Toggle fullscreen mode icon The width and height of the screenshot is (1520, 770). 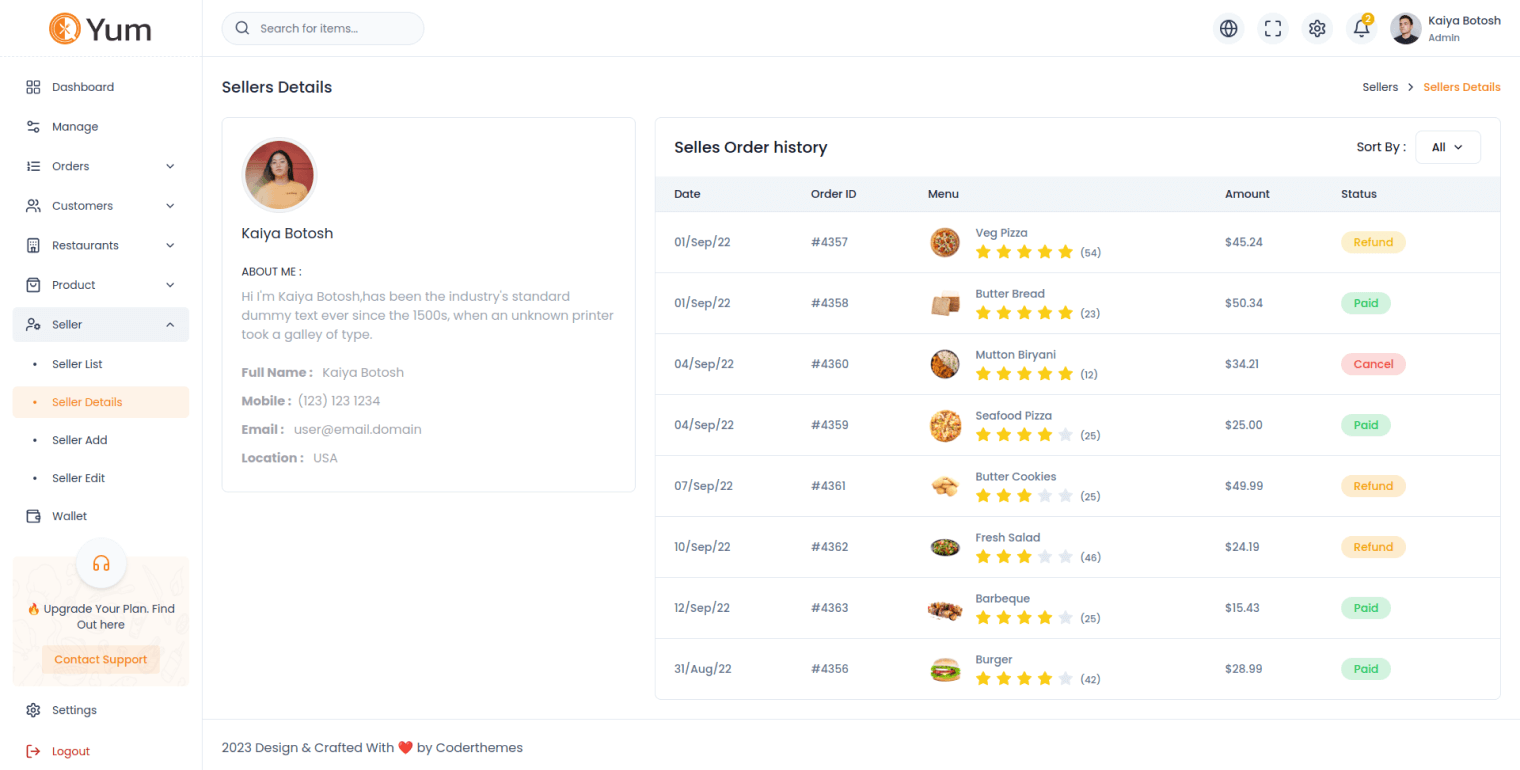[x=1272, y=29]
